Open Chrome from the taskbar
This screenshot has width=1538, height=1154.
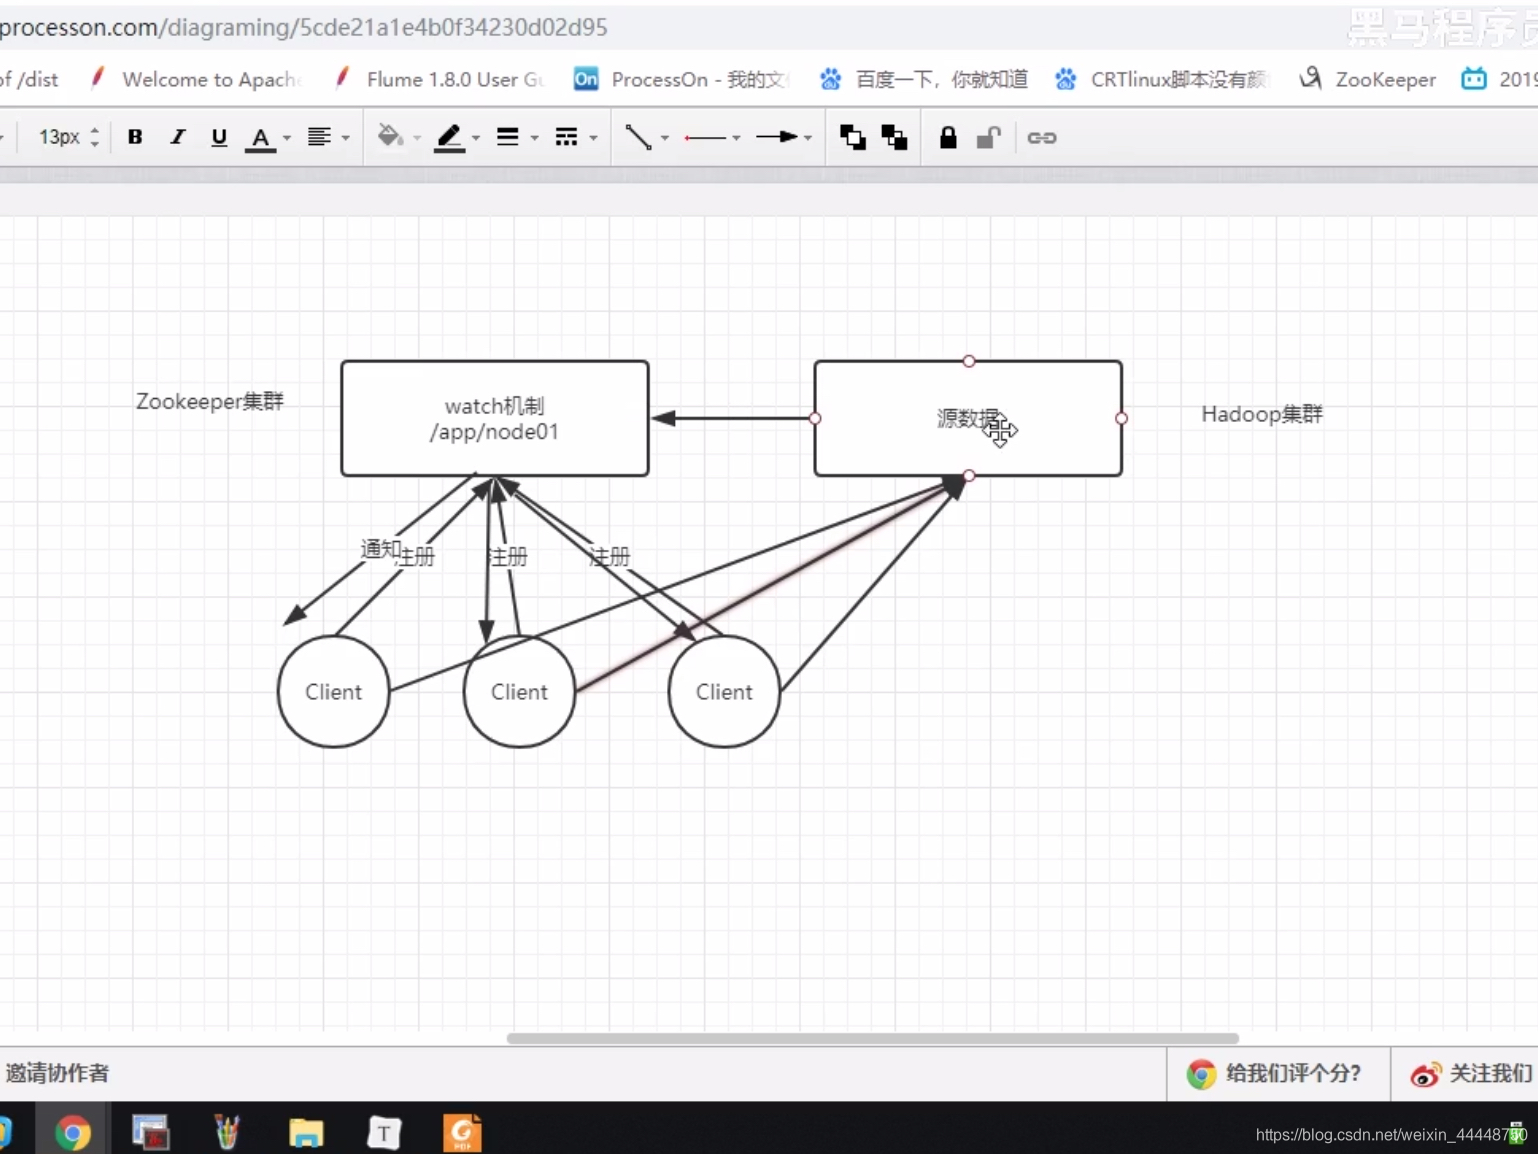tap(72, 1132)
